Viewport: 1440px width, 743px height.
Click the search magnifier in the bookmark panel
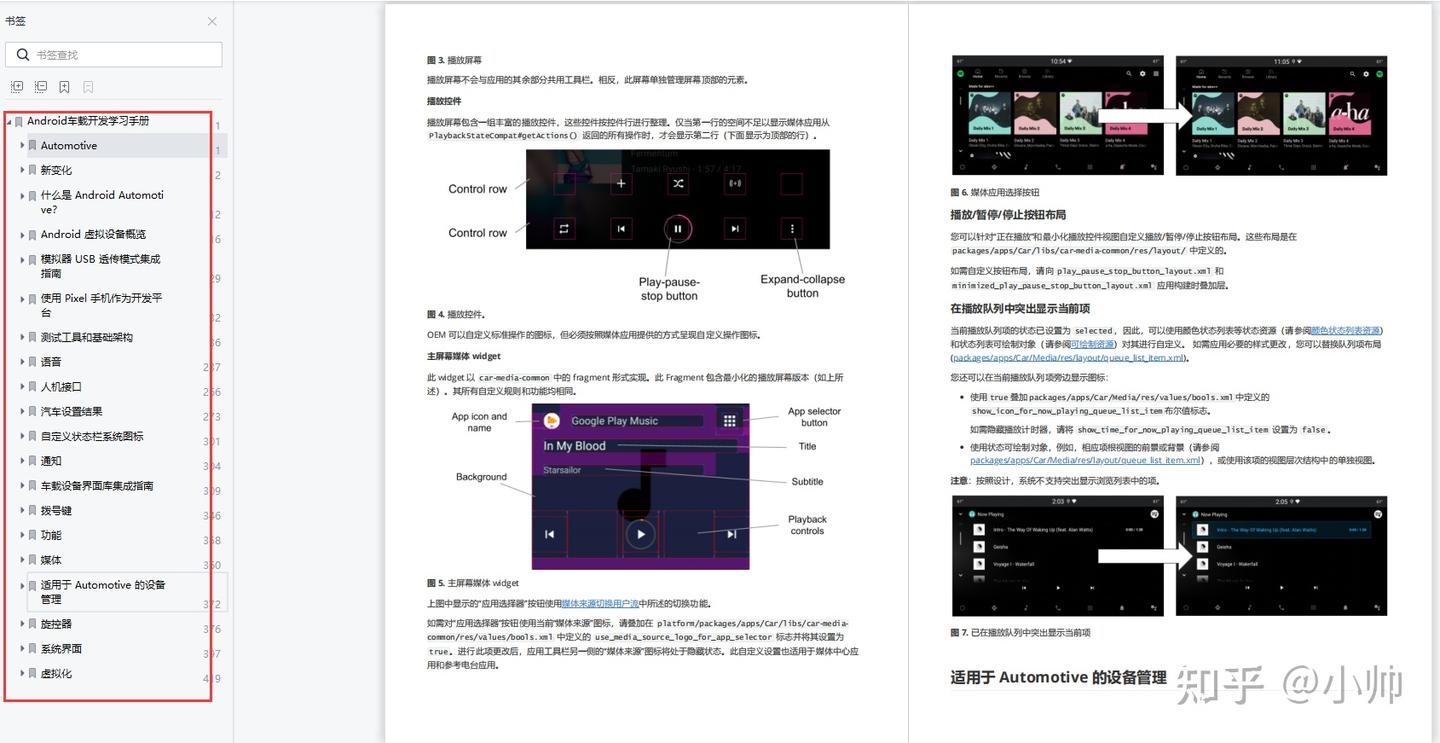pos(23,54)
